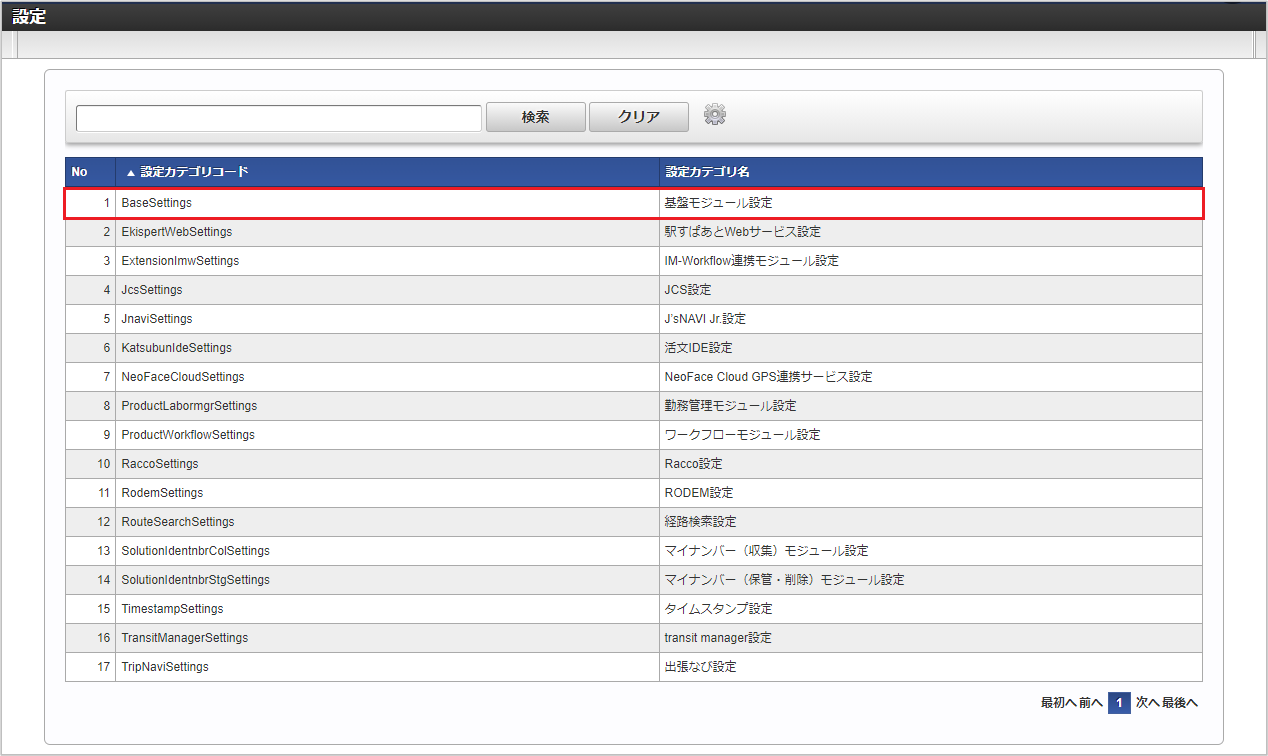The image size is (1268, 756).
Task: Open the RodemSettings category
Action: point(634,493)
